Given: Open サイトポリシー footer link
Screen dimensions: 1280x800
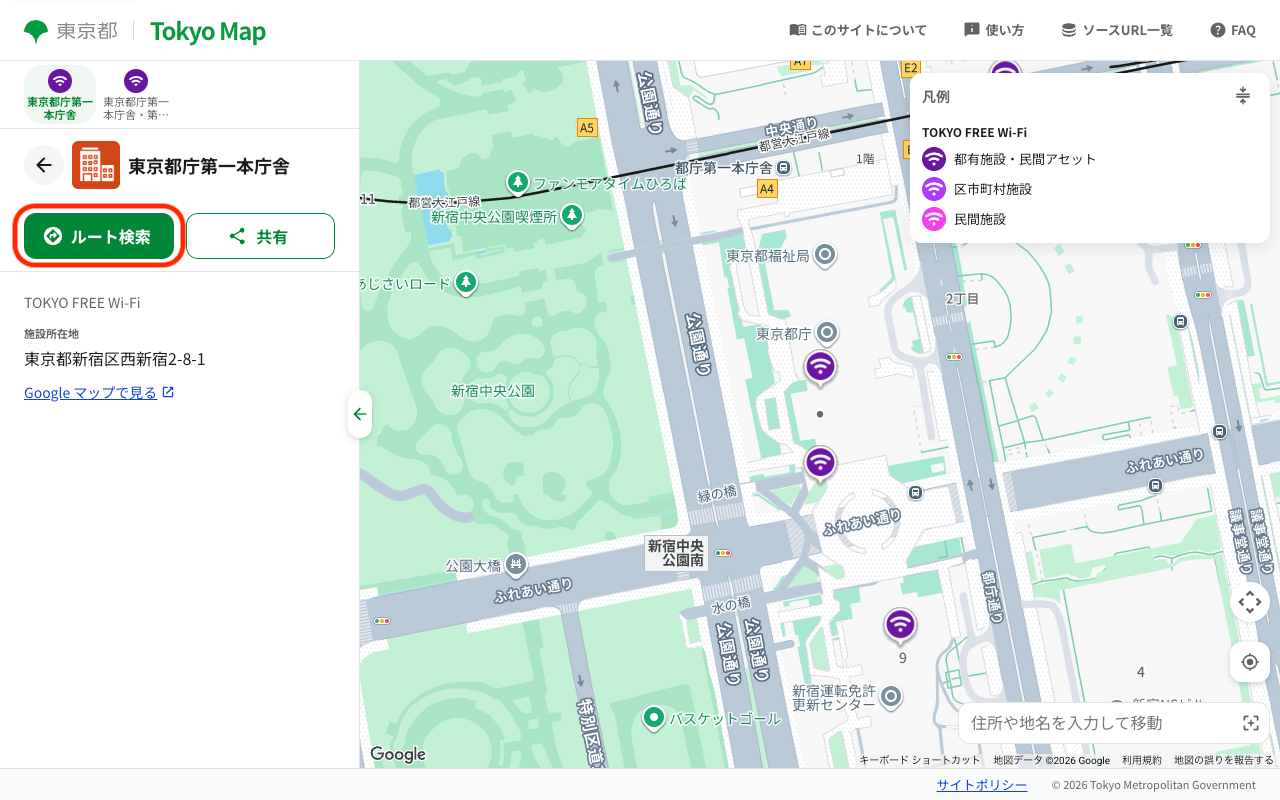Looking at the screenshot, I should tap(982, 785).
